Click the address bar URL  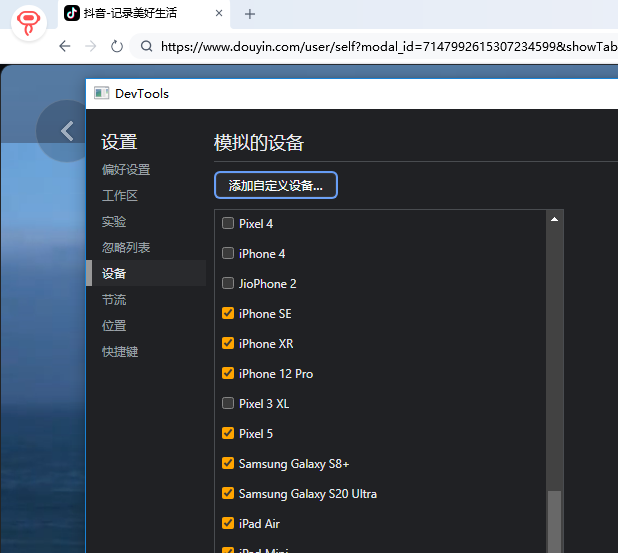pos(389,47)
